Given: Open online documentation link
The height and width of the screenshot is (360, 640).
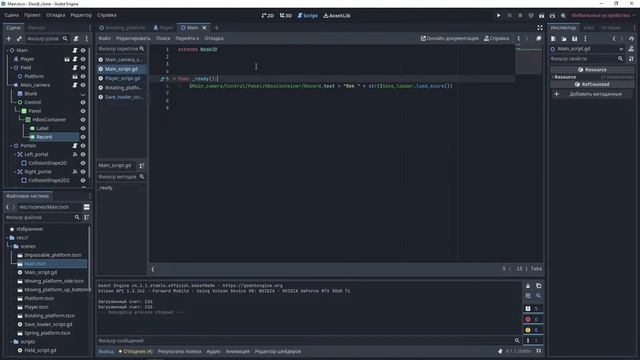Looking at the screenshot, I should tap(450, 38).
